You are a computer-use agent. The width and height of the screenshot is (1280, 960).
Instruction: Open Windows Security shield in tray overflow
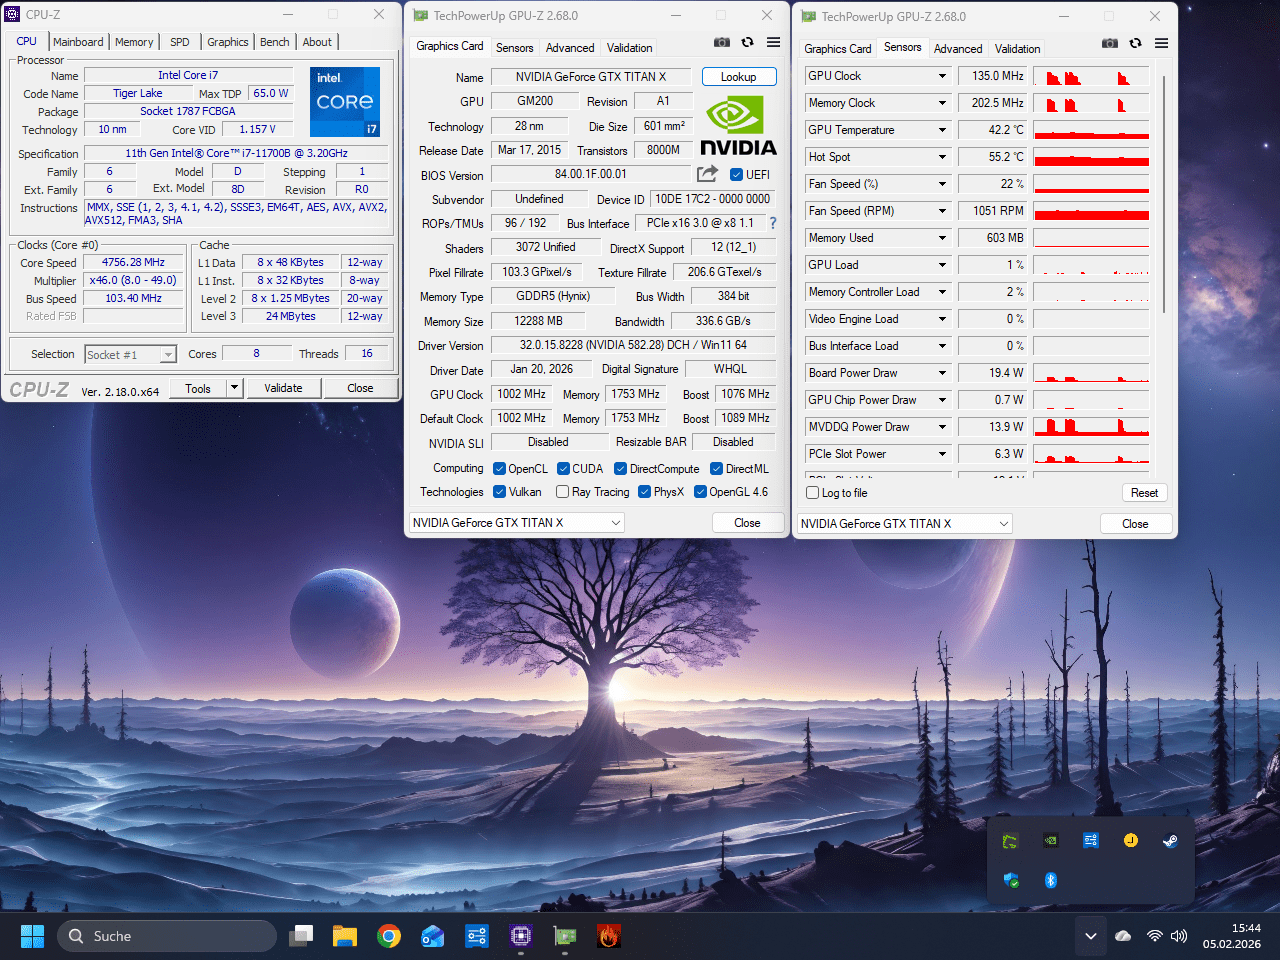point(1011,881)
